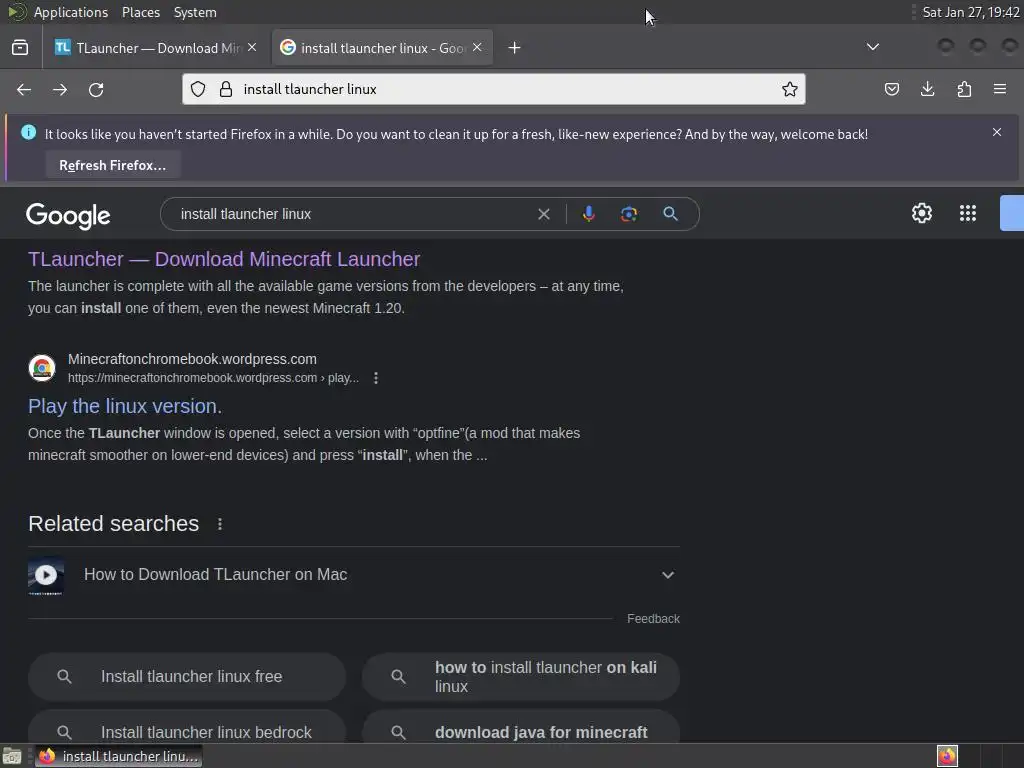Open the Places menu
Image resolution: width=1024 pixels, height=768 pixels.
(x=141, y=12)
